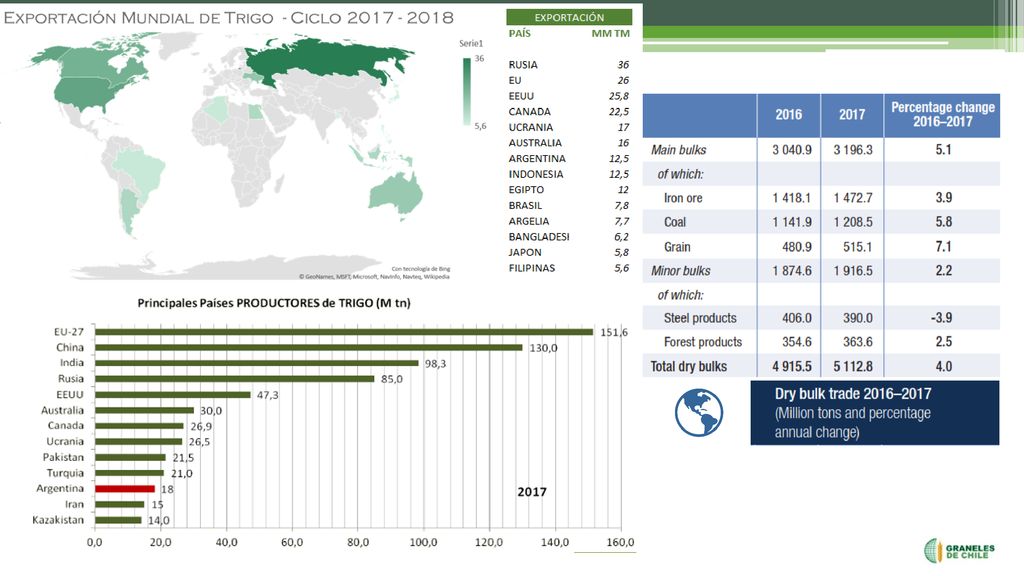Viewport: 1024px width, 576px height.
Task: Click the 1 472.7 iron ore value
Action: [853, 199]
